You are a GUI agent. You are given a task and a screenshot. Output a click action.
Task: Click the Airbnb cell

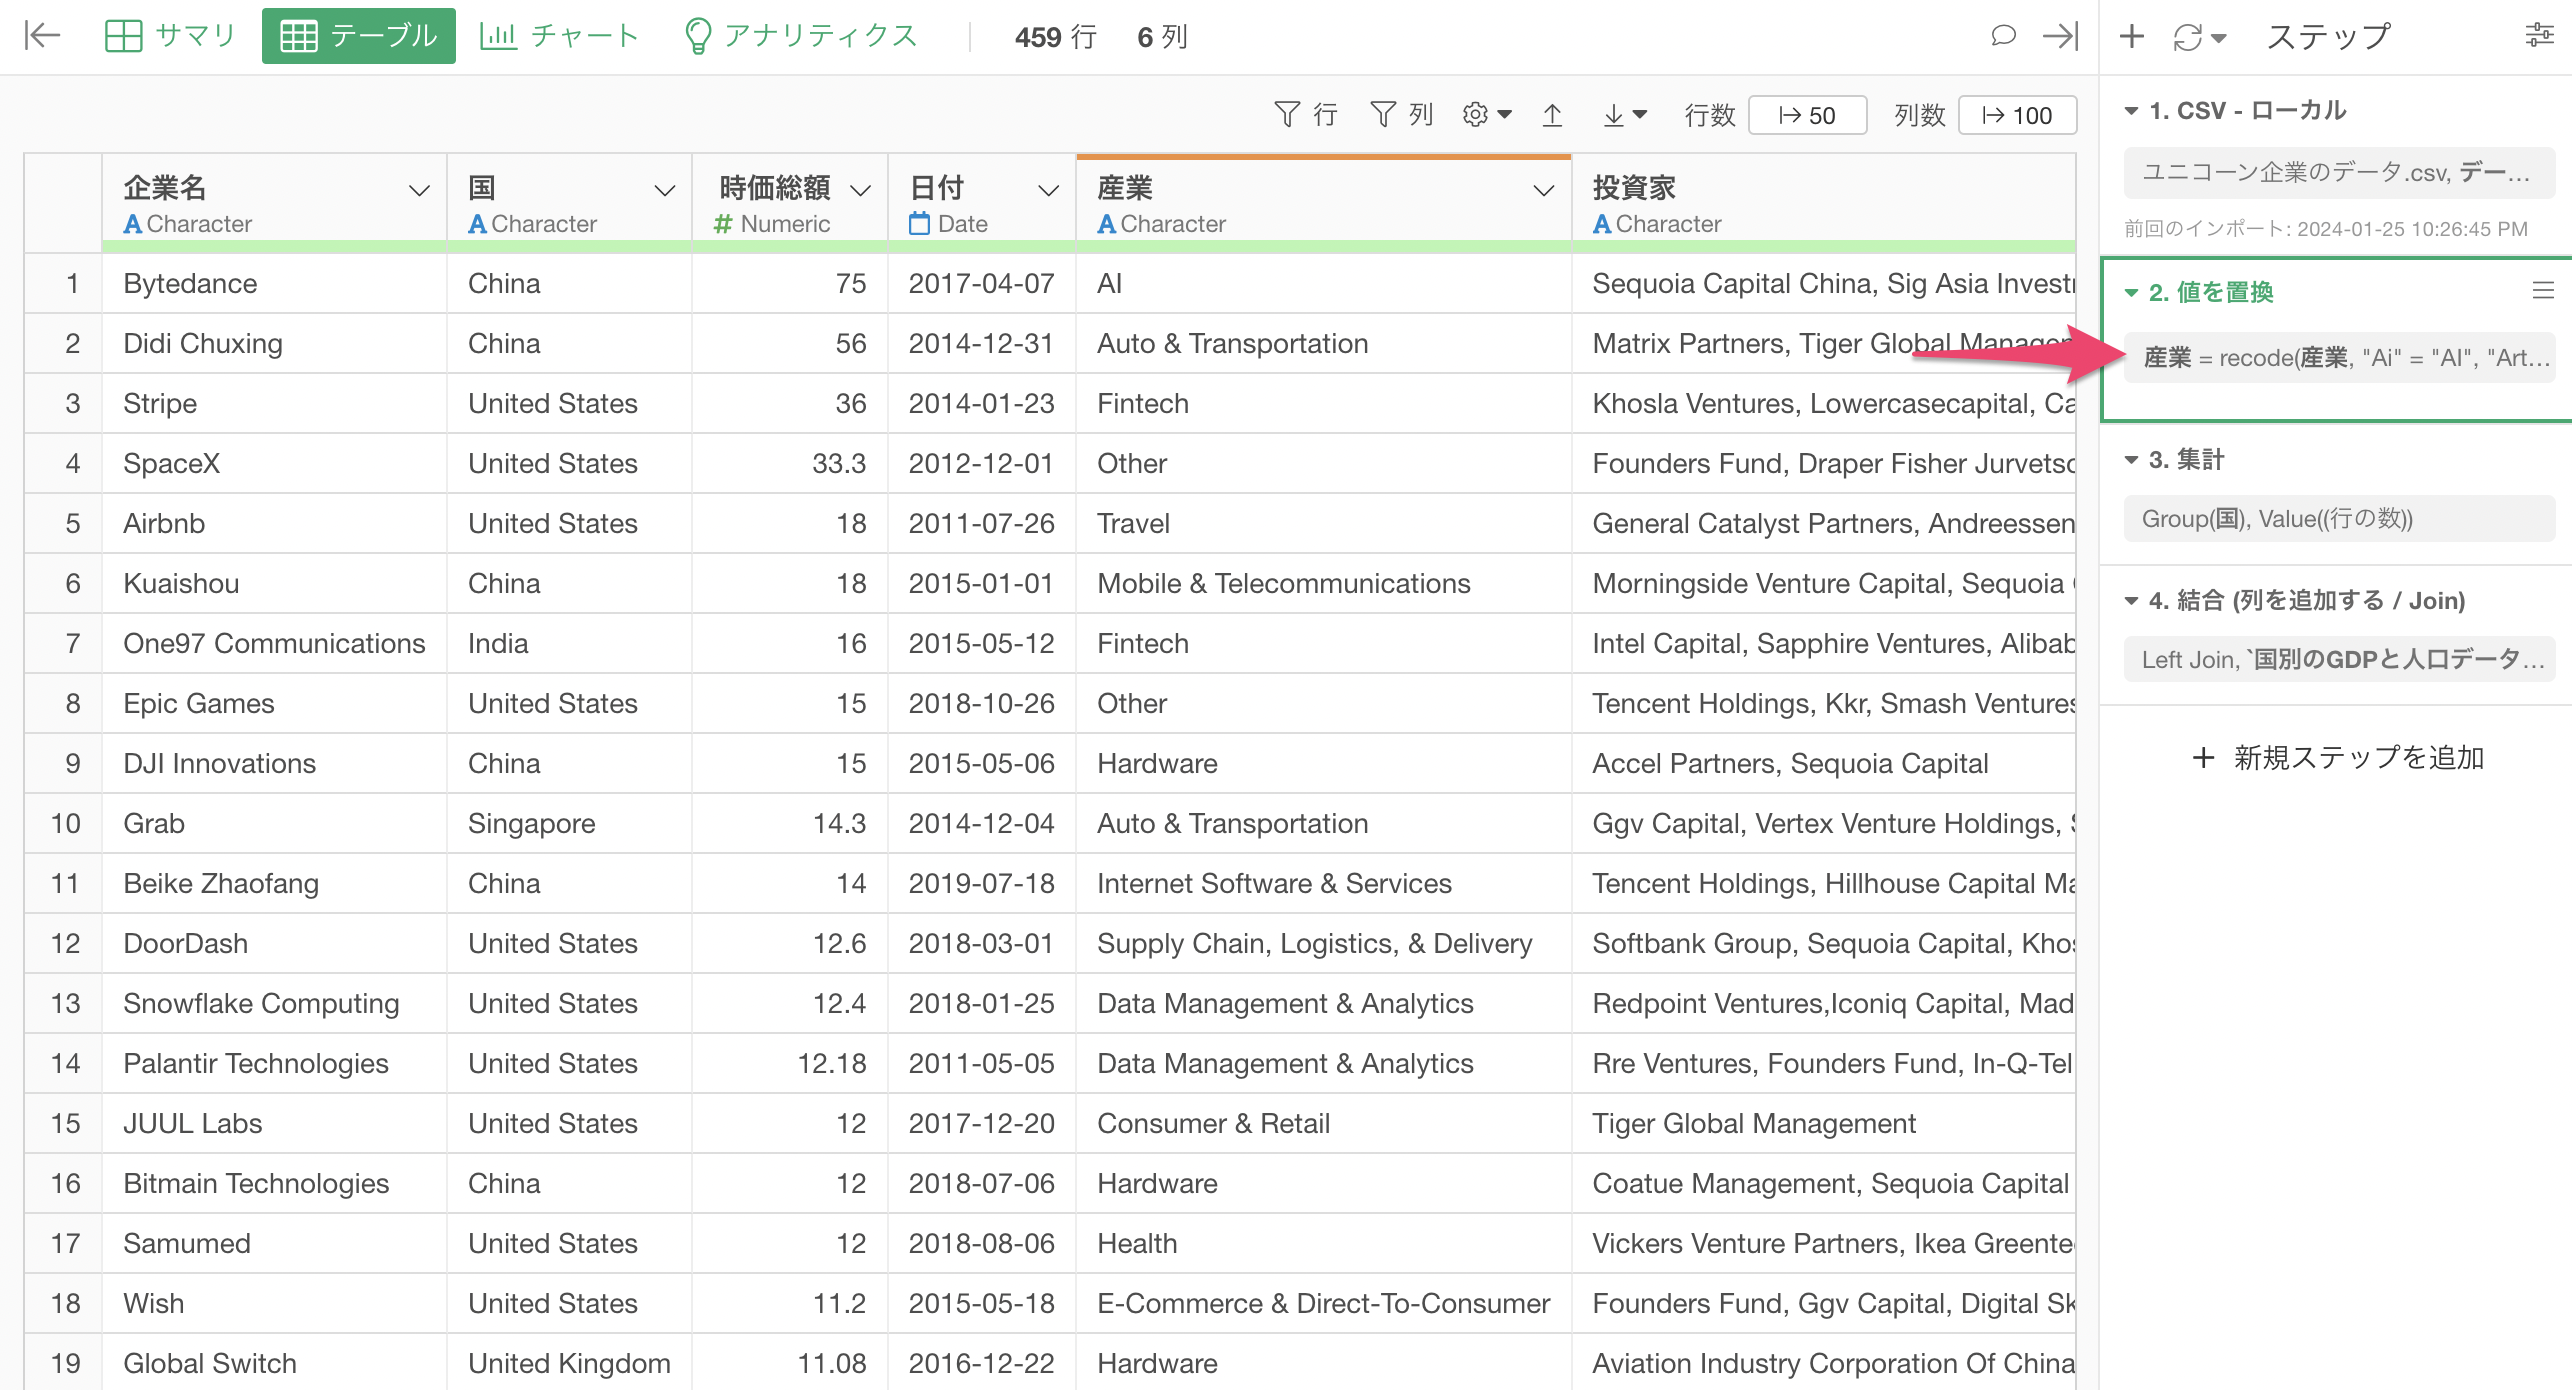pos(274,524)
